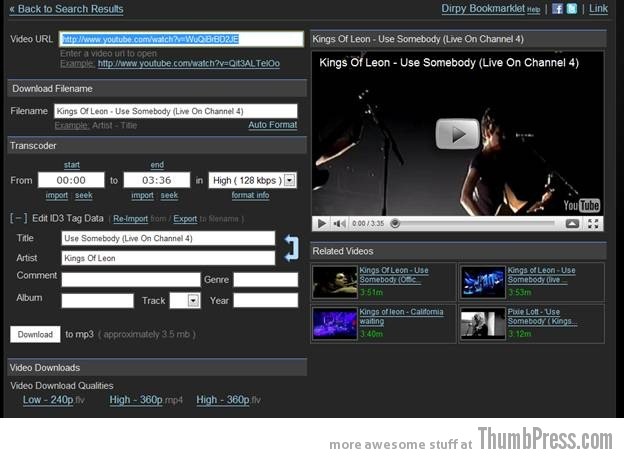Click the large play button overlay on video
The image size is (624, 458).
[457, 134]
